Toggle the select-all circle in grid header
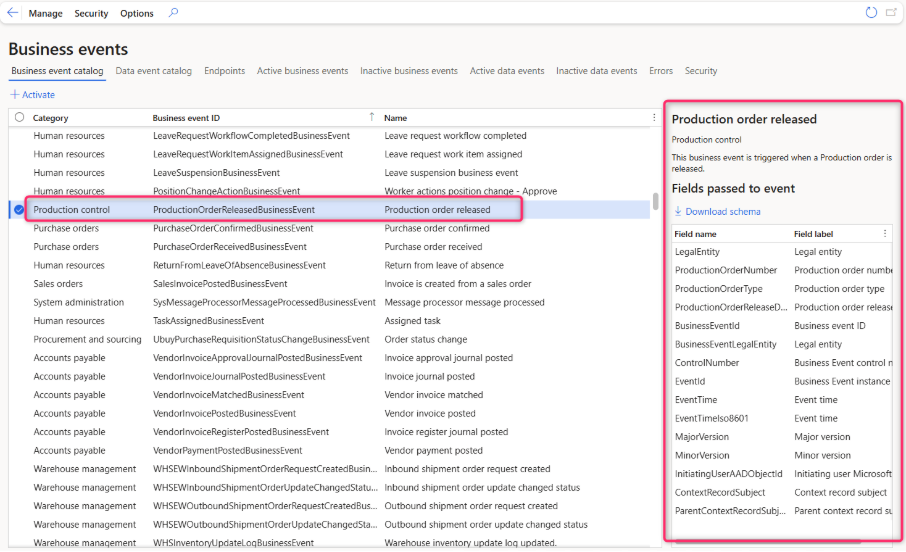906x552 pixels. (19, 117)
